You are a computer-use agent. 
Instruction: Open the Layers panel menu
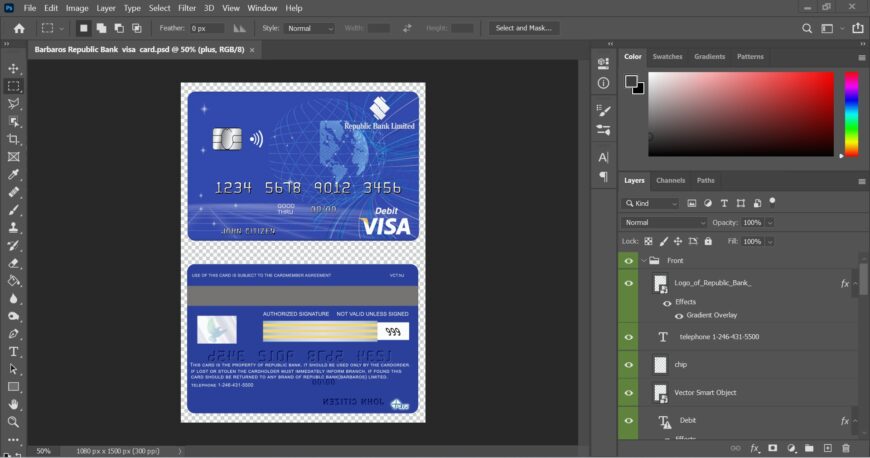[861, 181]
